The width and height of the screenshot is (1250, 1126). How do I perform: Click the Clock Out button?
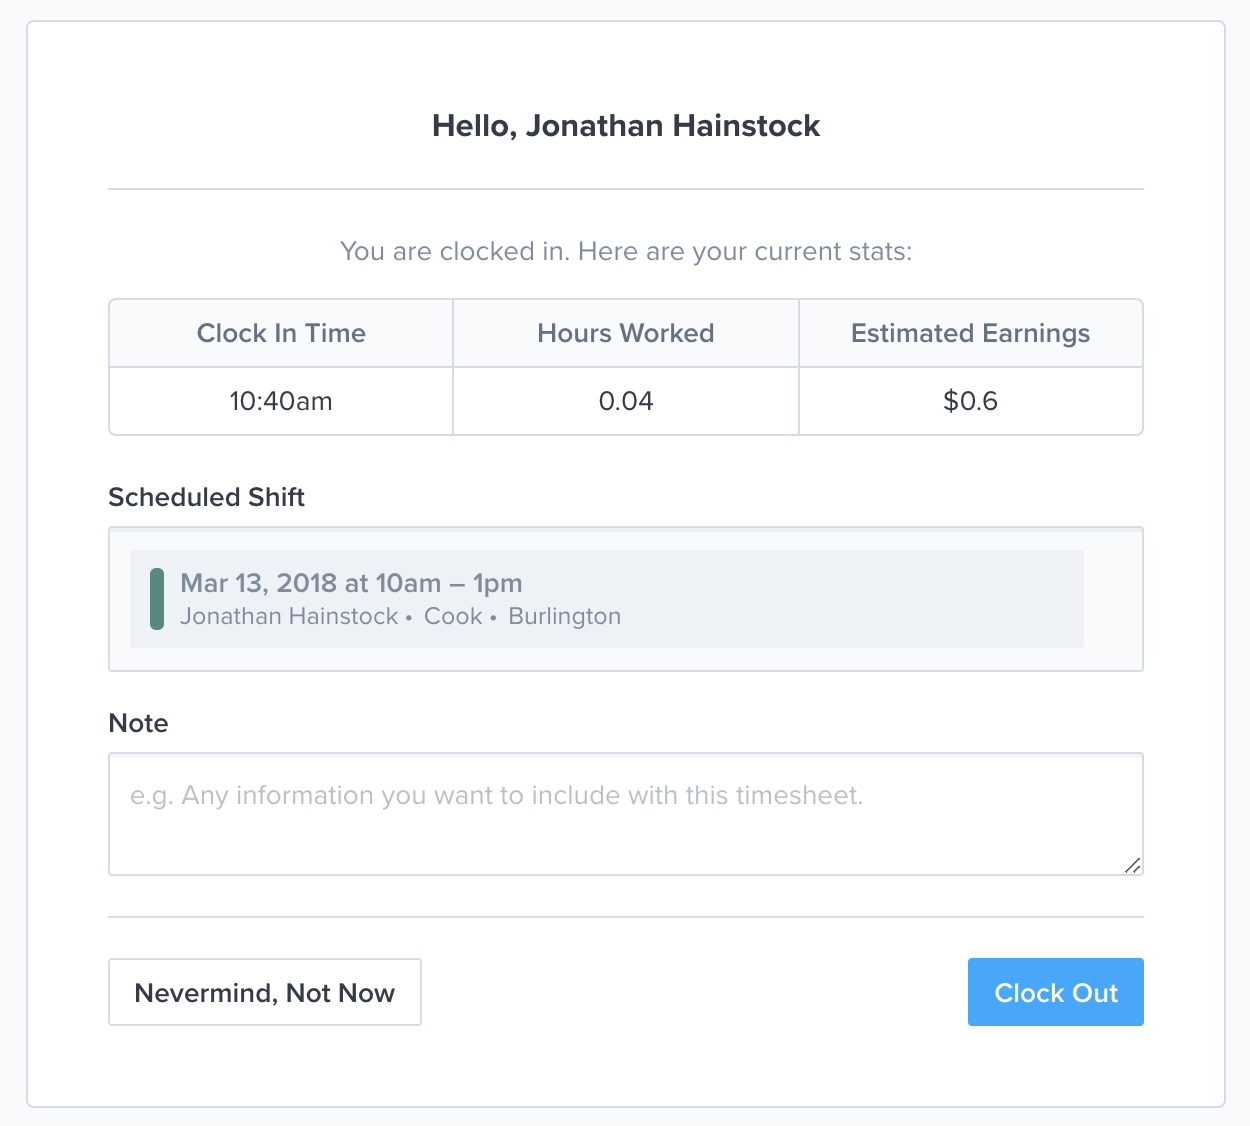[1055, 992]
